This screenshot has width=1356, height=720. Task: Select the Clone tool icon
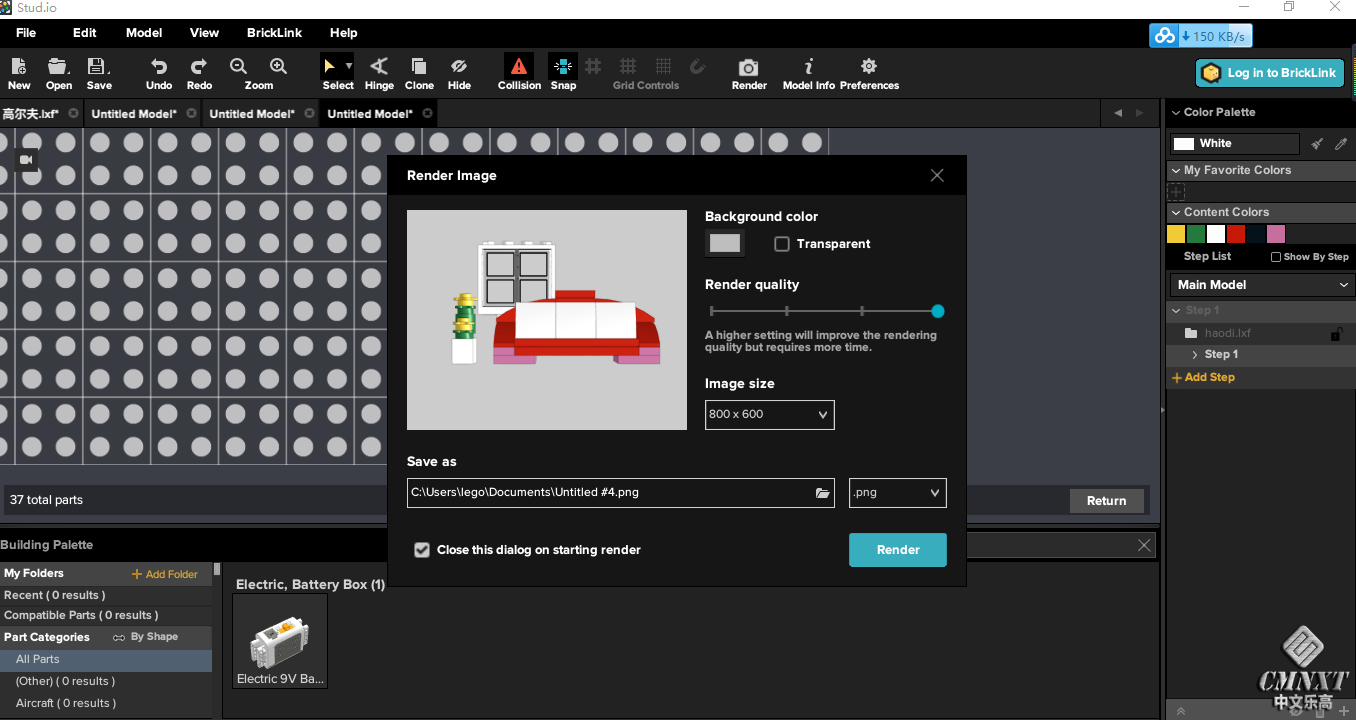tap(419, 68)
